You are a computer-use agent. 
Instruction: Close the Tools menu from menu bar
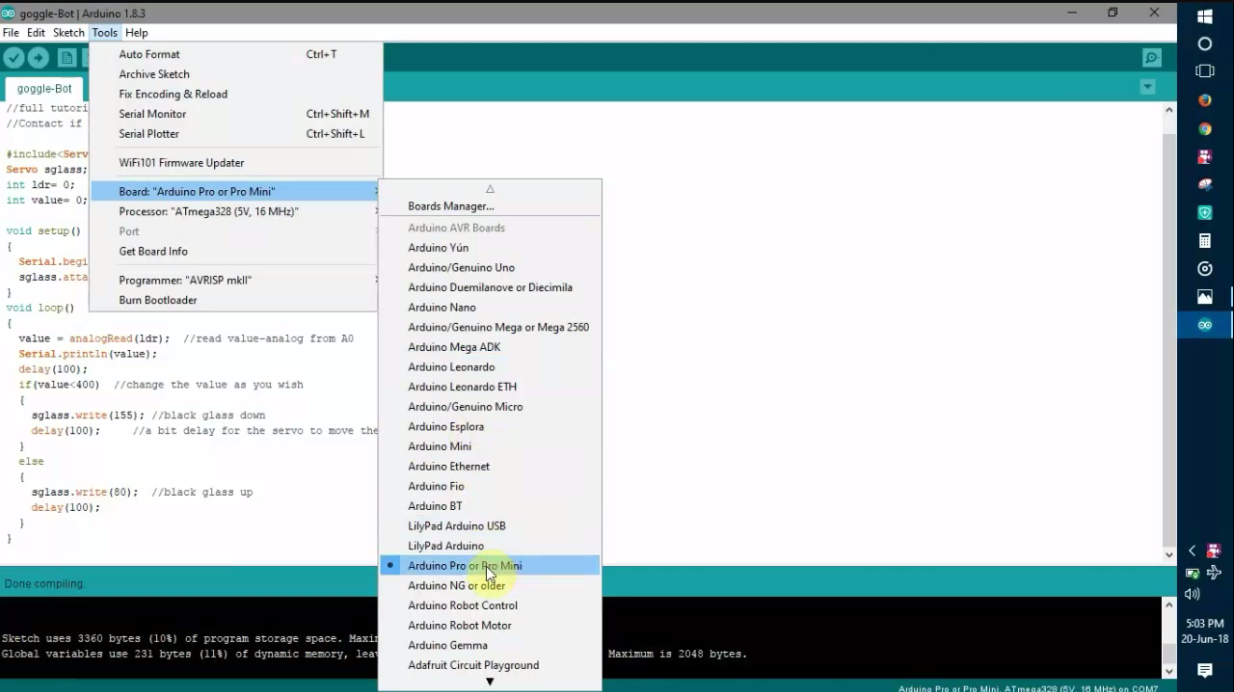(105, 33)
